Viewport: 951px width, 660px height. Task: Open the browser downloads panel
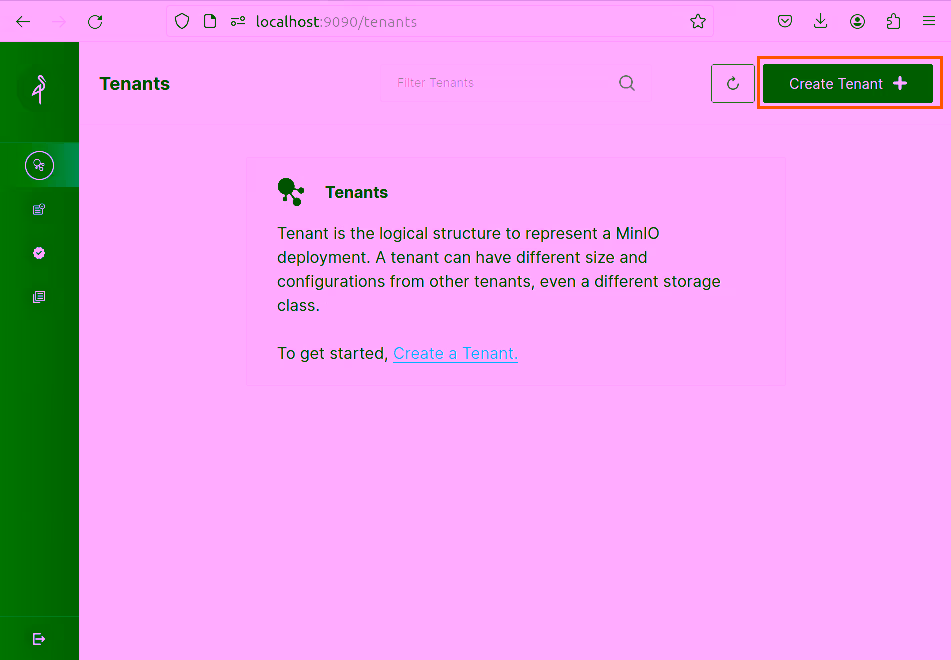pos(821,21)
